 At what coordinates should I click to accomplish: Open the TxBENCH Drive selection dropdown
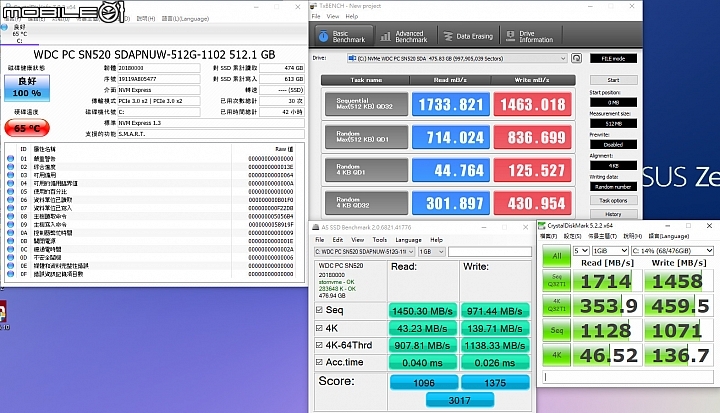click(457, 58)
